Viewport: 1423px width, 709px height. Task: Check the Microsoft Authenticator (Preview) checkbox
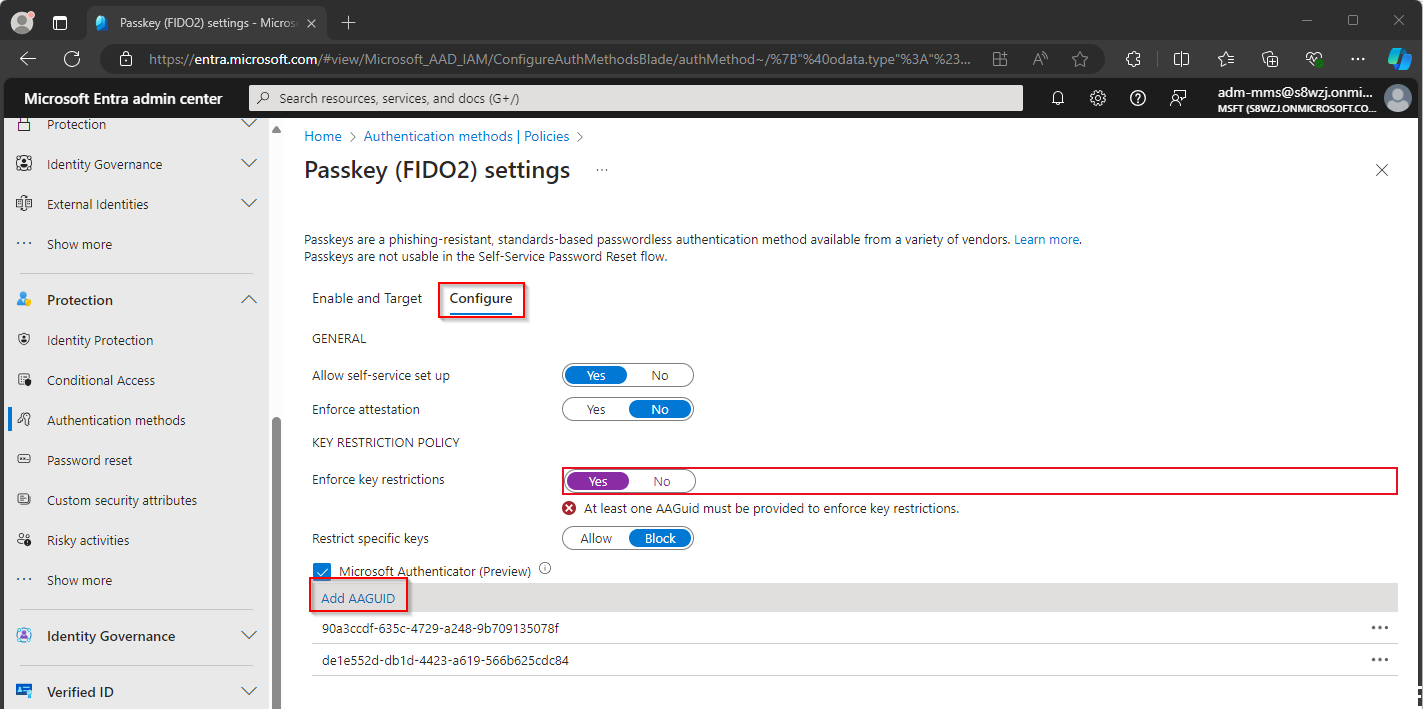click(x=322, y=572)
